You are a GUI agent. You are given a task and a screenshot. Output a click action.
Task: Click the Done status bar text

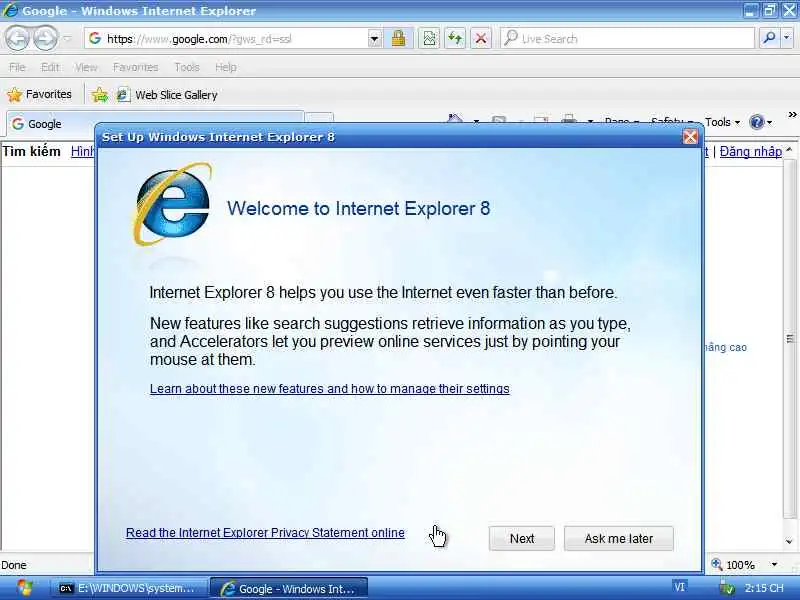point(14,565)
